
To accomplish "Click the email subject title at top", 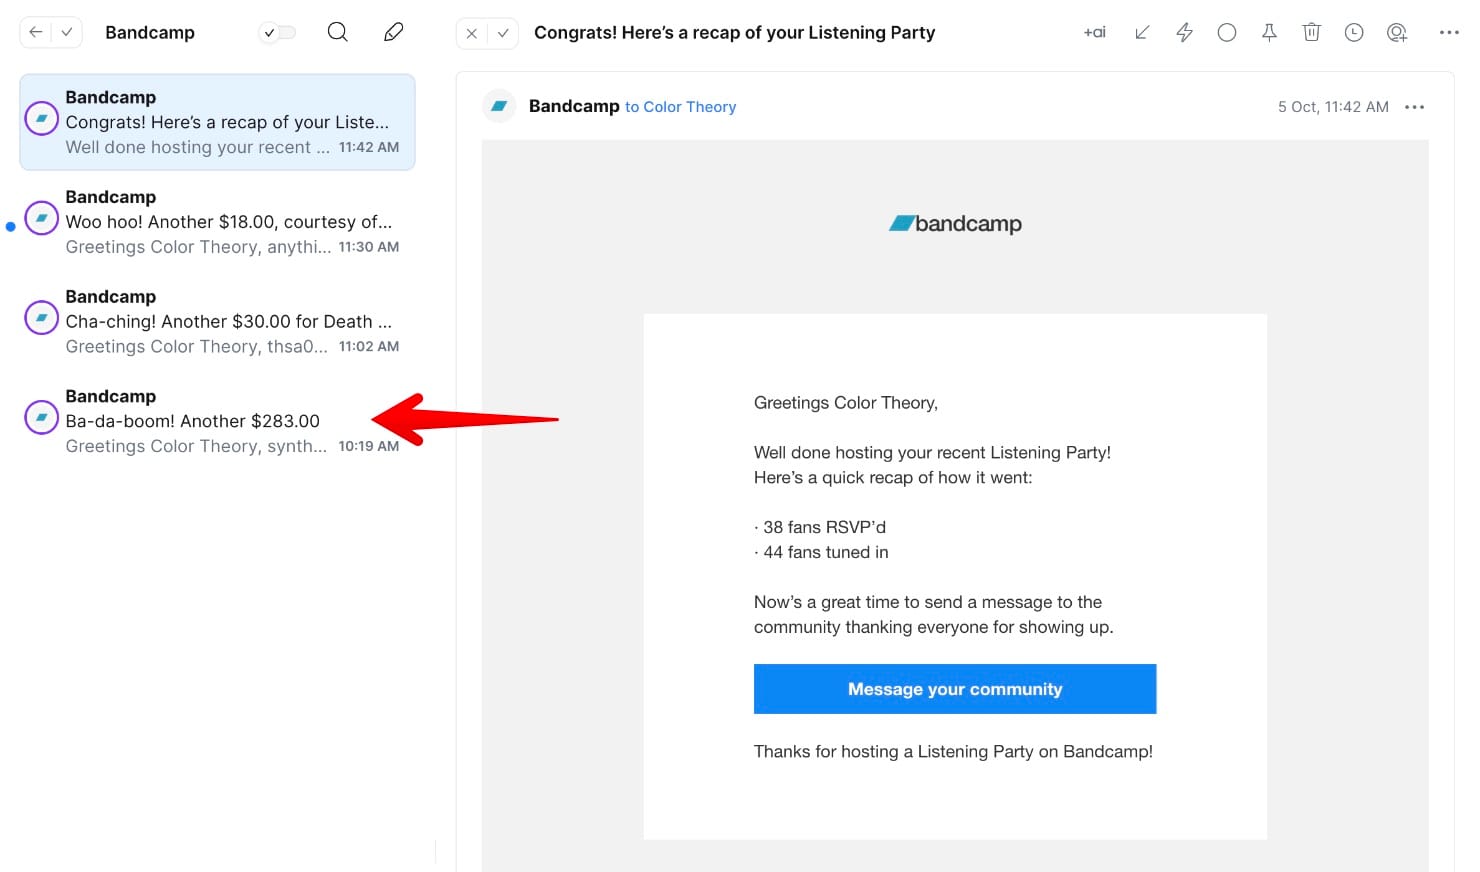I will click(734, 32).
